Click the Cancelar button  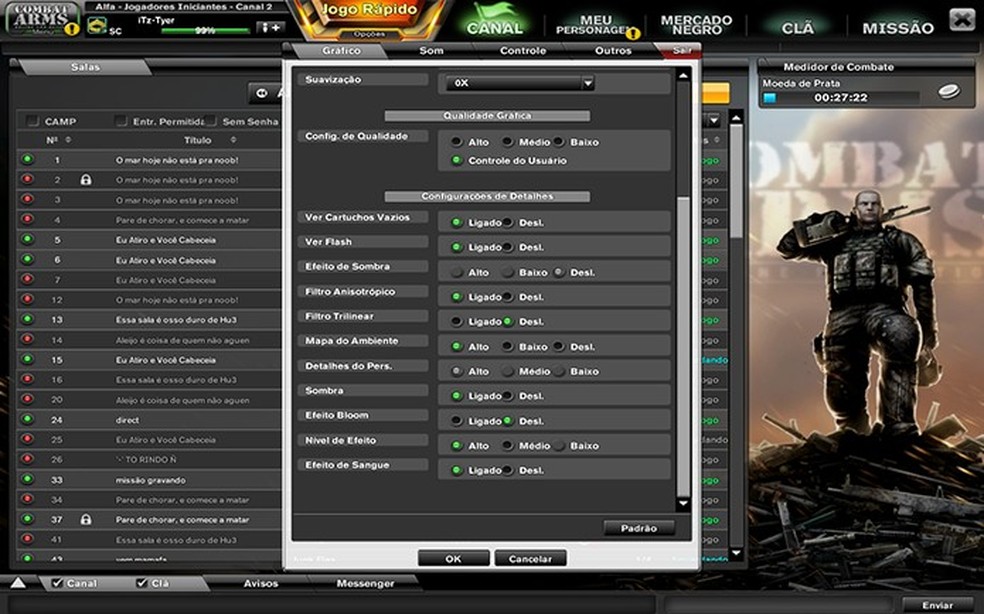point(530,558)
